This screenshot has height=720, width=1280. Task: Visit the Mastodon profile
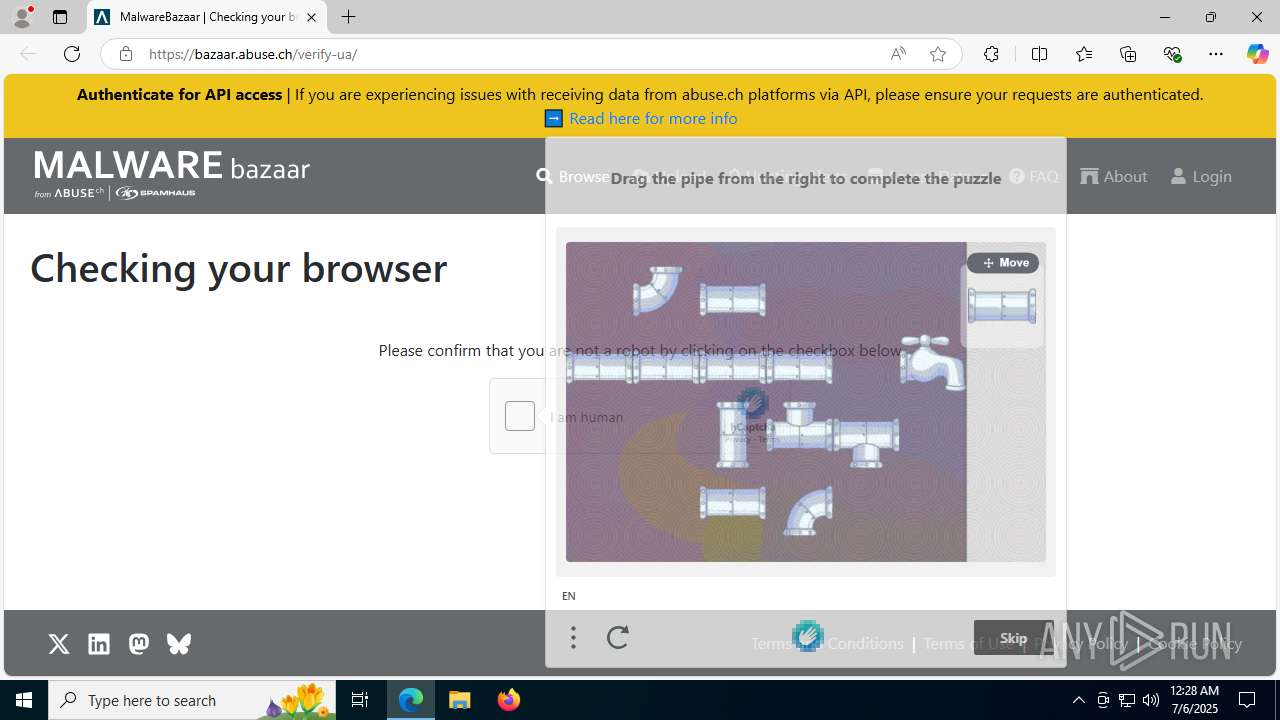pos(139,644)
